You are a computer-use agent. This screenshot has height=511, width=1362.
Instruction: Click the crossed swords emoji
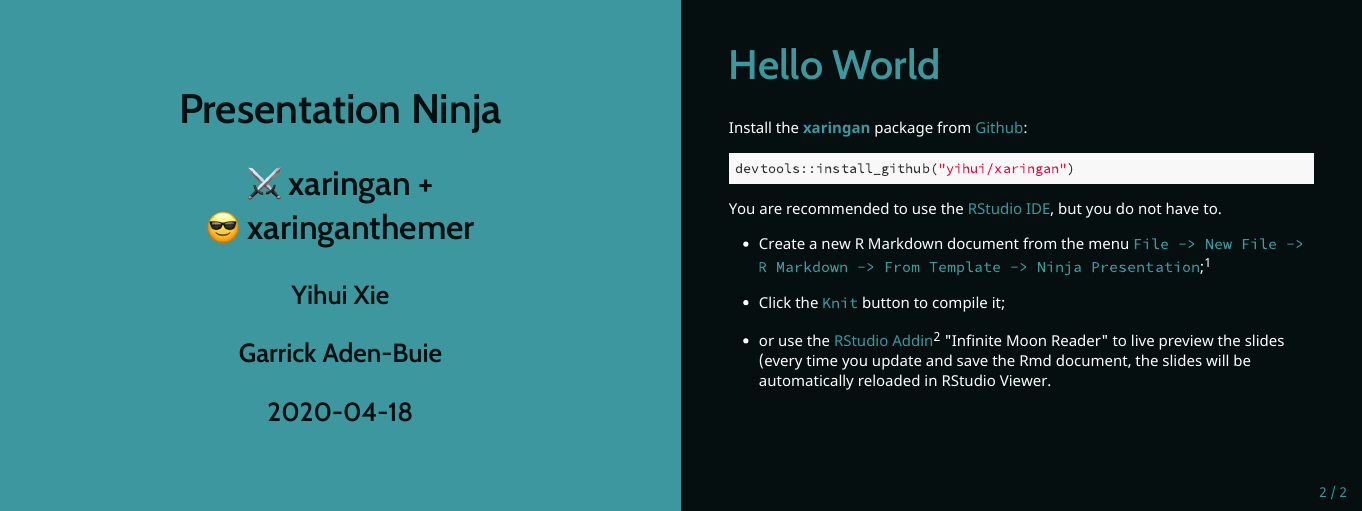coord(264,184)
